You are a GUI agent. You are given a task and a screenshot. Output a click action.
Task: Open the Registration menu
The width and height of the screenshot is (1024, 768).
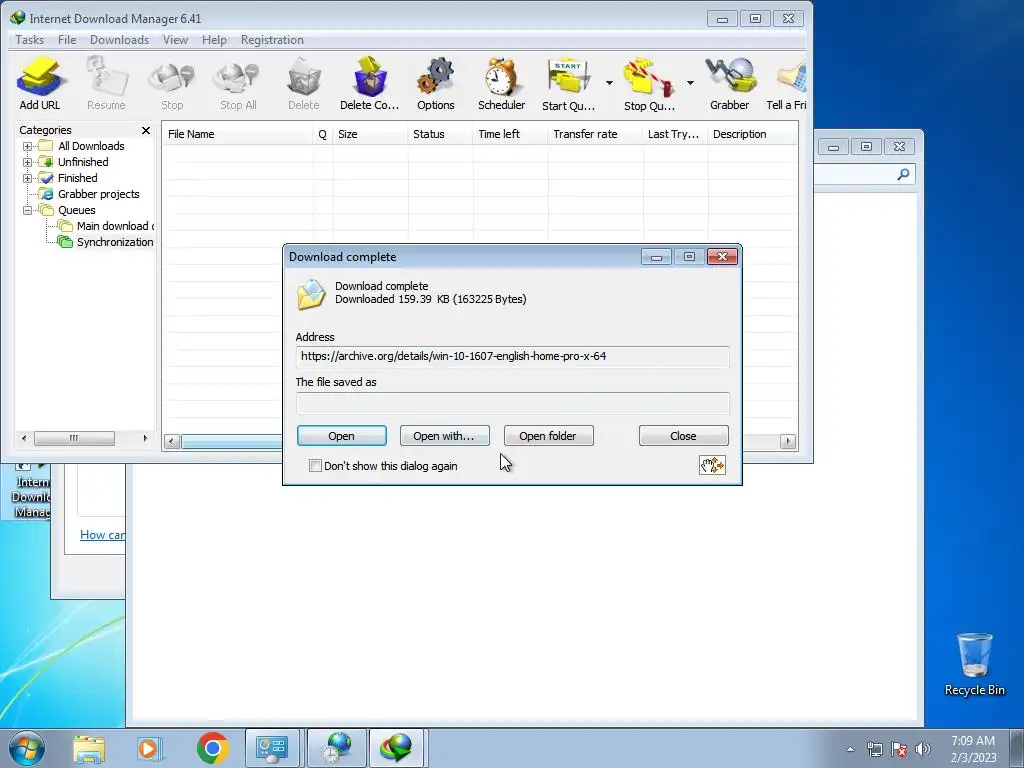point(272,40)
